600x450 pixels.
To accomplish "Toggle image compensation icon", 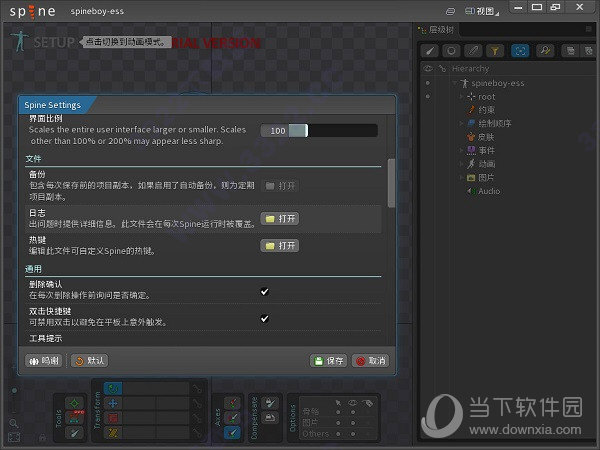I will (271, 417).
